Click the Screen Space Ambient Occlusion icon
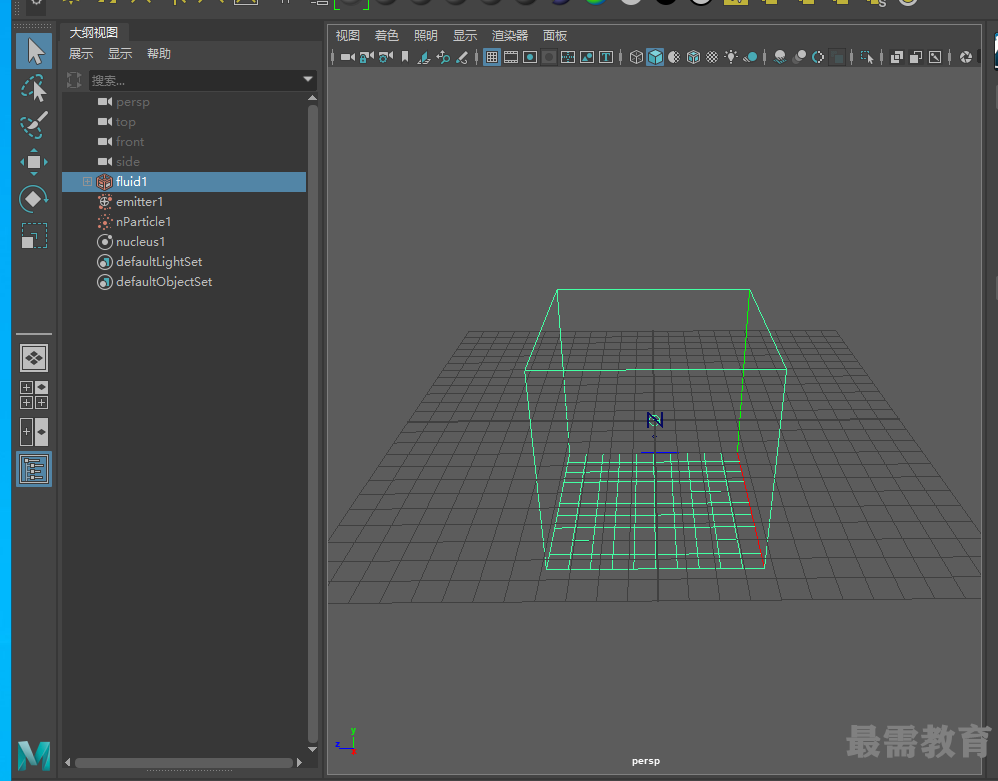998x781 pixels. (780, 57)
